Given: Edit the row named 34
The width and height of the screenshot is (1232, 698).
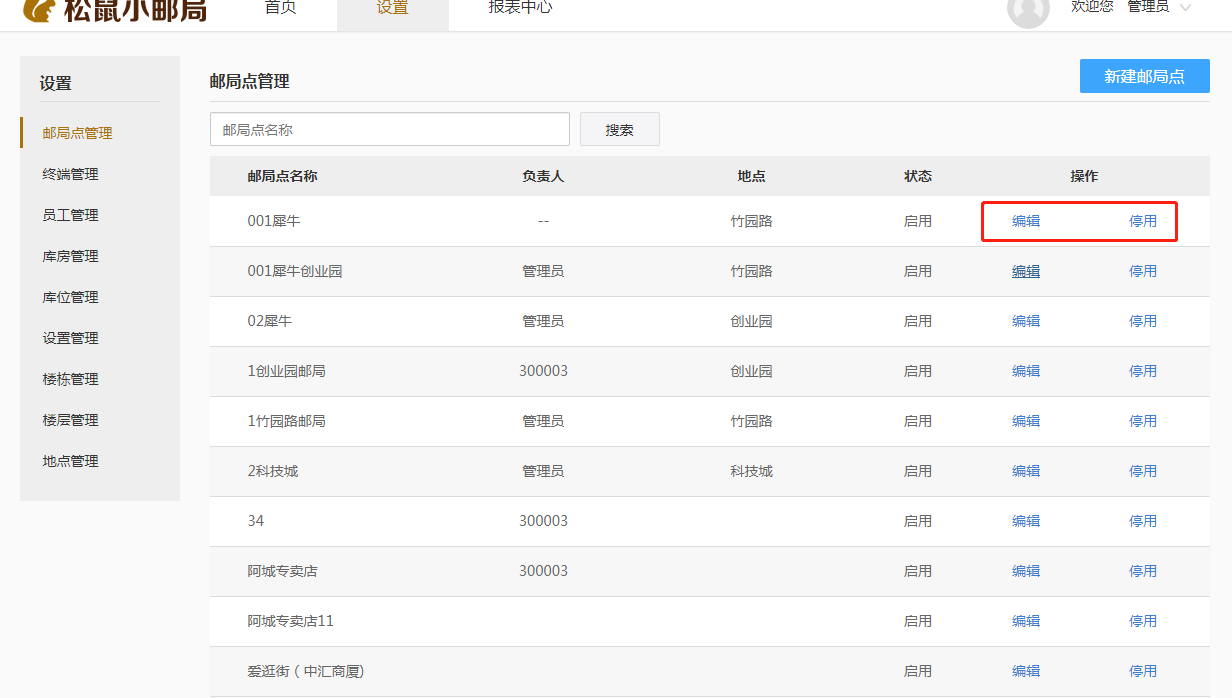Looking at the screenshot, I should 1026,521.
